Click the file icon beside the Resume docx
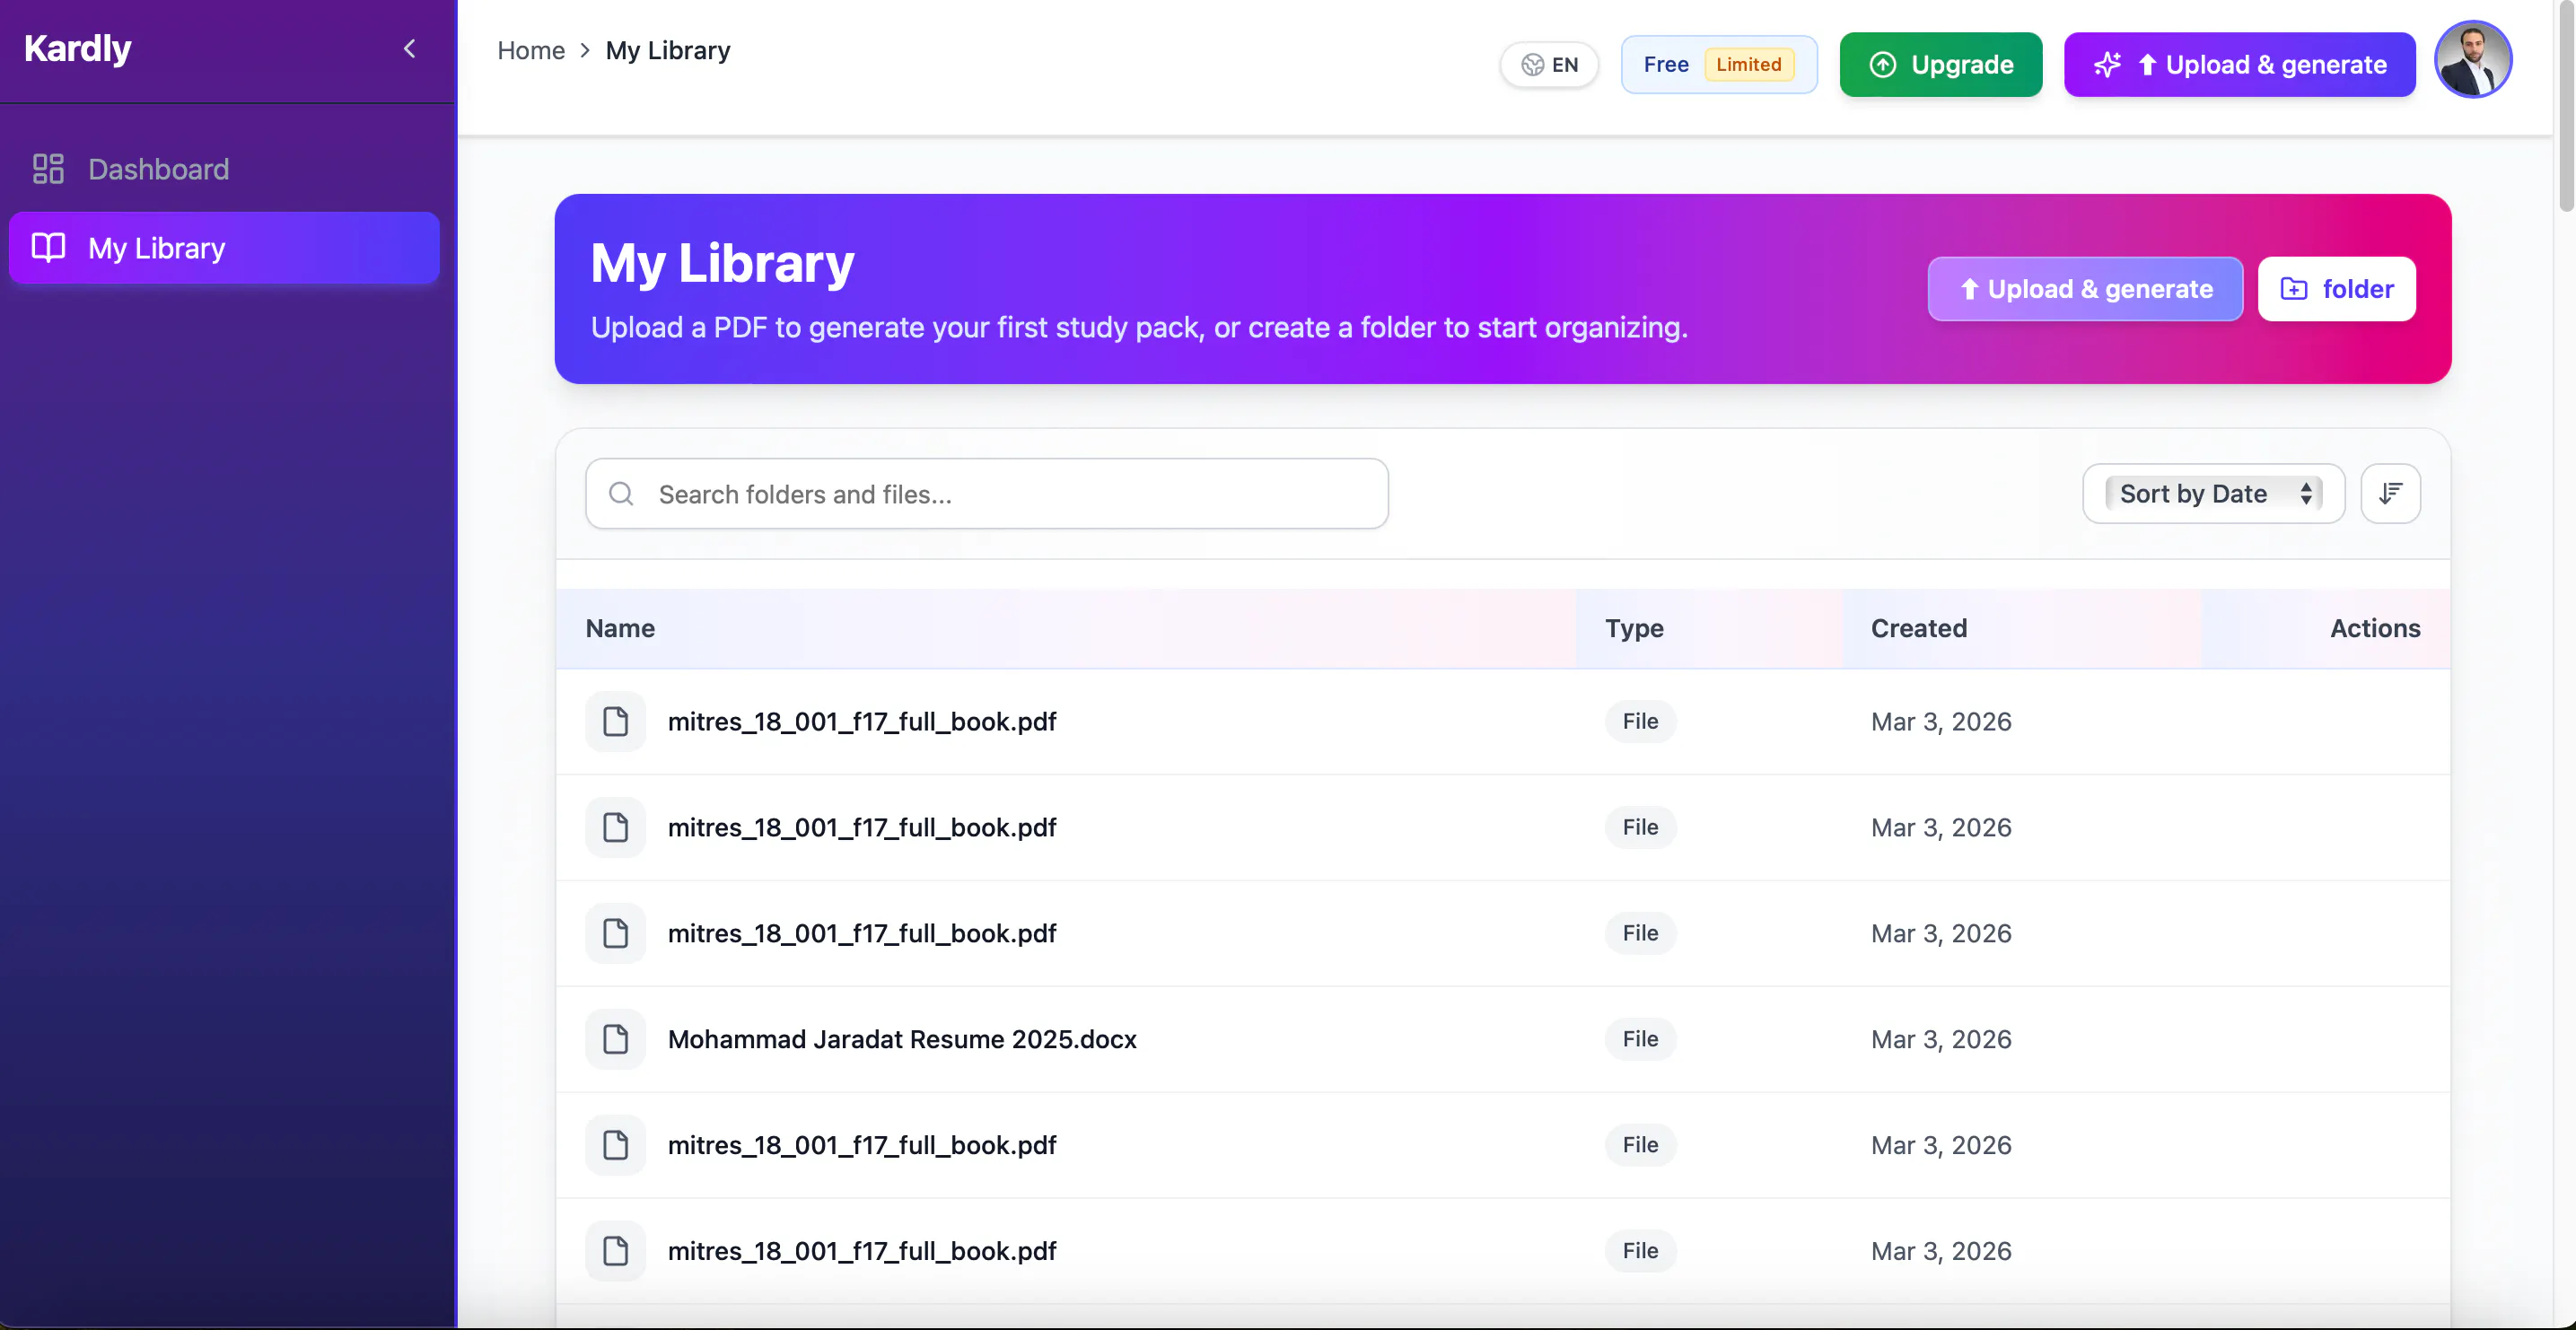The width and height of the screenshot is (2576, 1330). click(x=616, y=1039)
